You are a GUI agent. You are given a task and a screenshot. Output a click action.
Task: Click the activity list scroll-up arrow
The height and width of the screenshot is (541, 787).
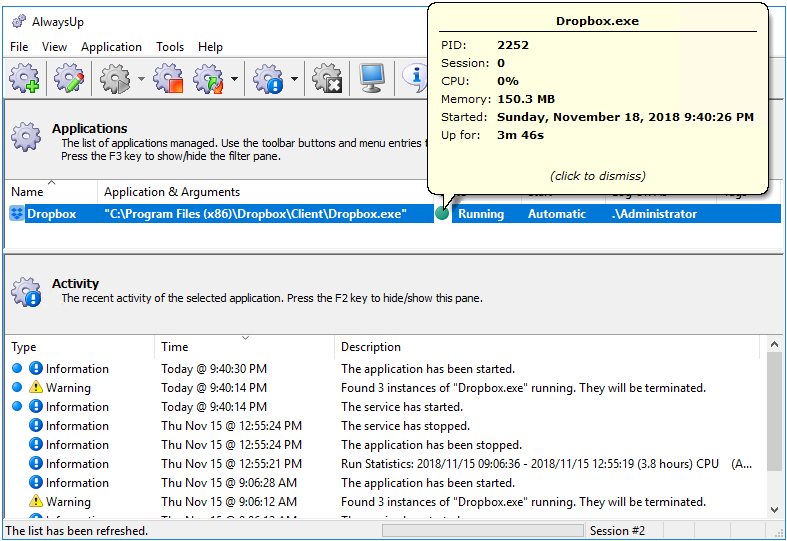tap(774, 344)
